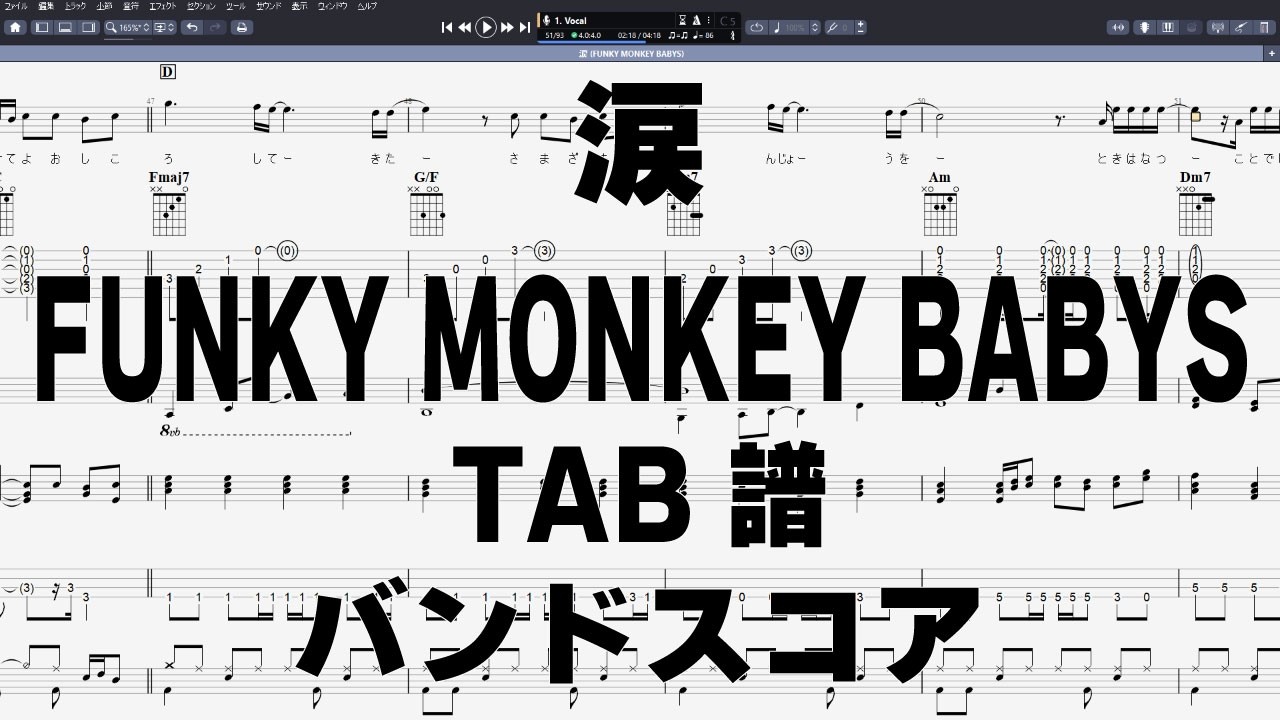
Task: Open the セクション (Section) menu
Action: (x=202, y=6)
